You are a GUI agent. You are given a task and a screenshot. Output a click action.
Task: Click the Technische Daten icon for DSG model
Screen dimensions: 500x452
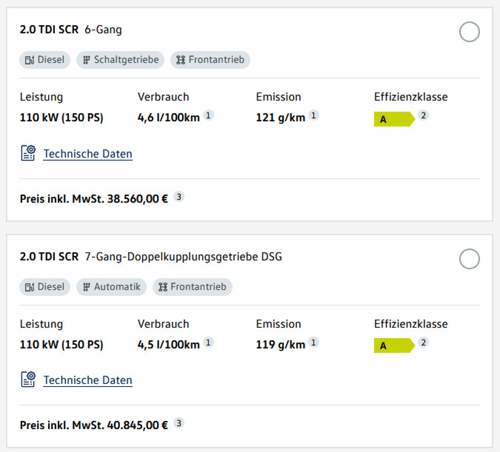pos(28,379)
